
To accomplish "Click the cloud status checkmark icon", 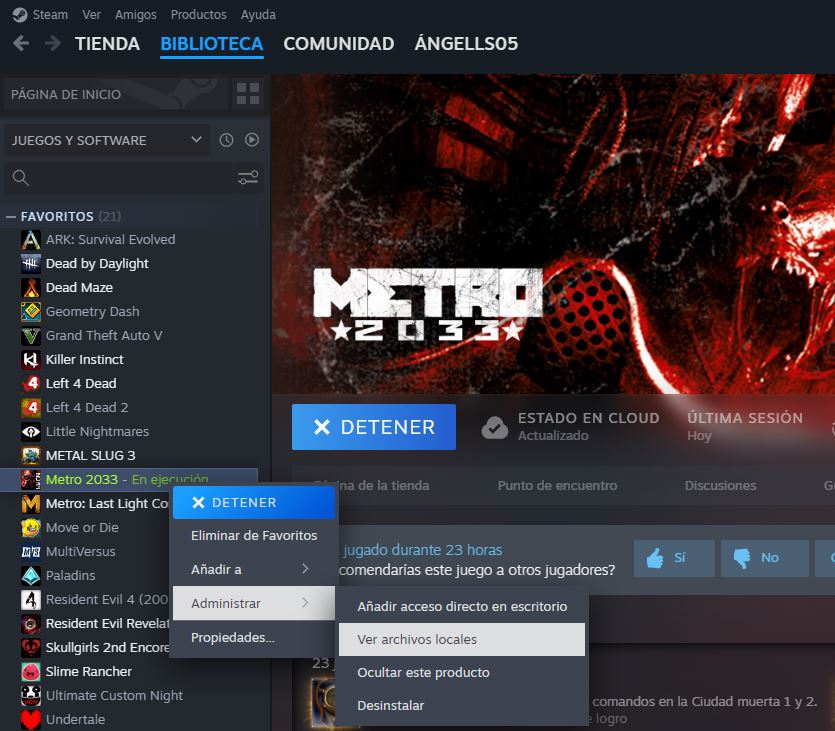I will click(495, 427).
